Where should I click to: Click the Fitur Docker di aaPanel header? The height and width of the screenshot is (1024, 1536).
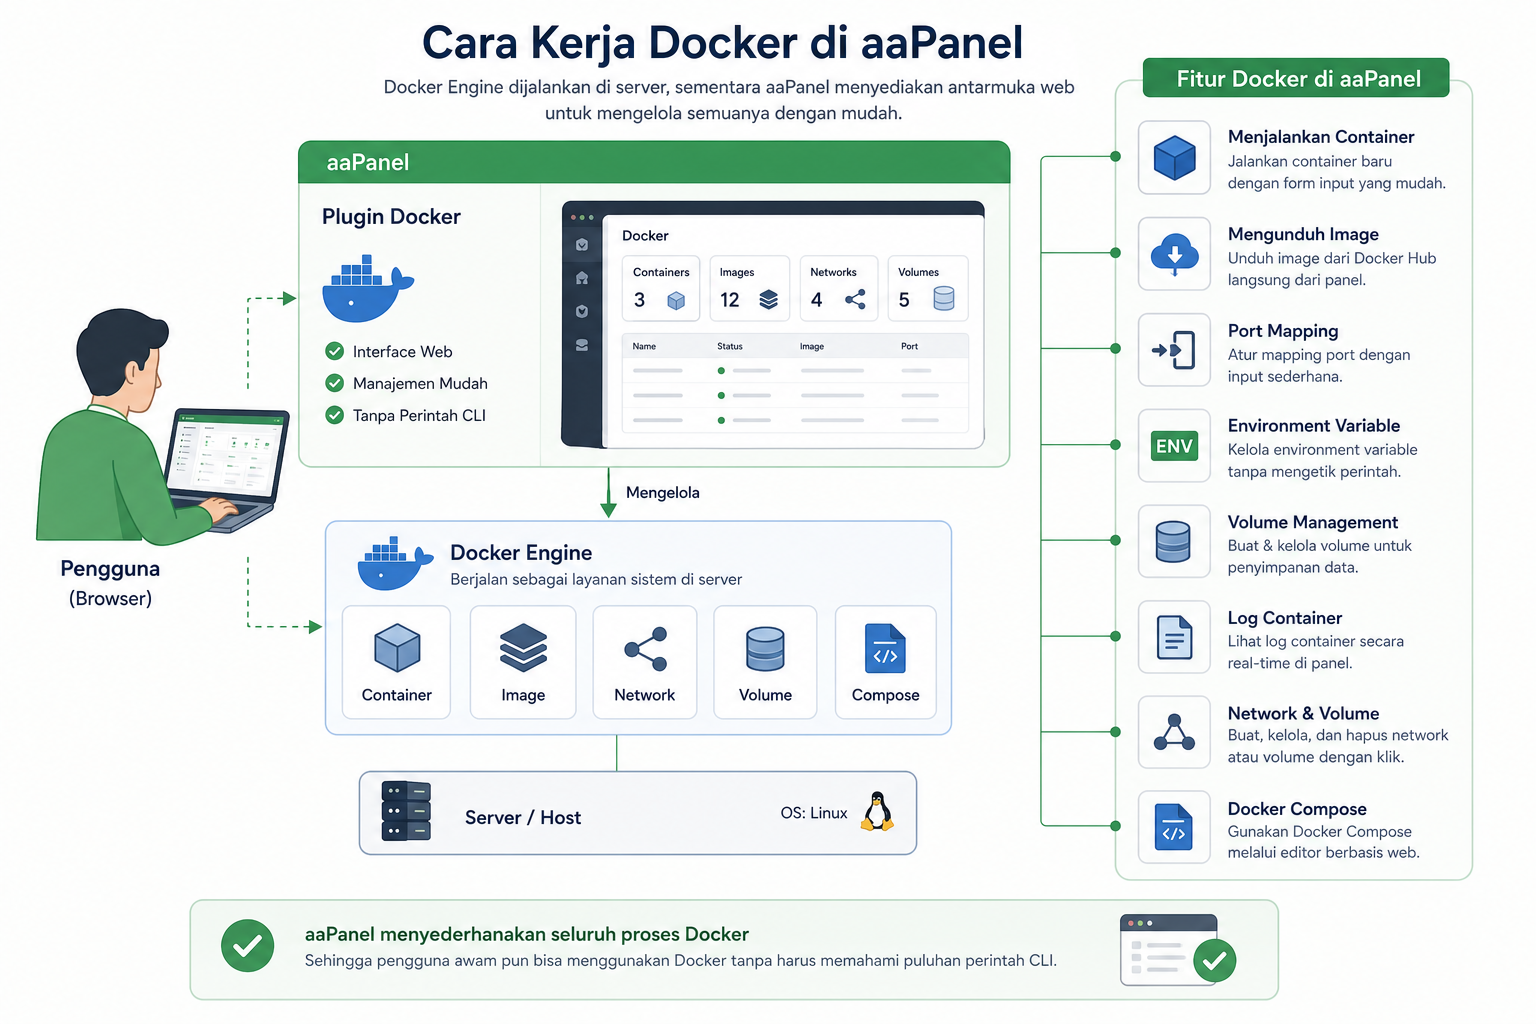point(1297,78)
